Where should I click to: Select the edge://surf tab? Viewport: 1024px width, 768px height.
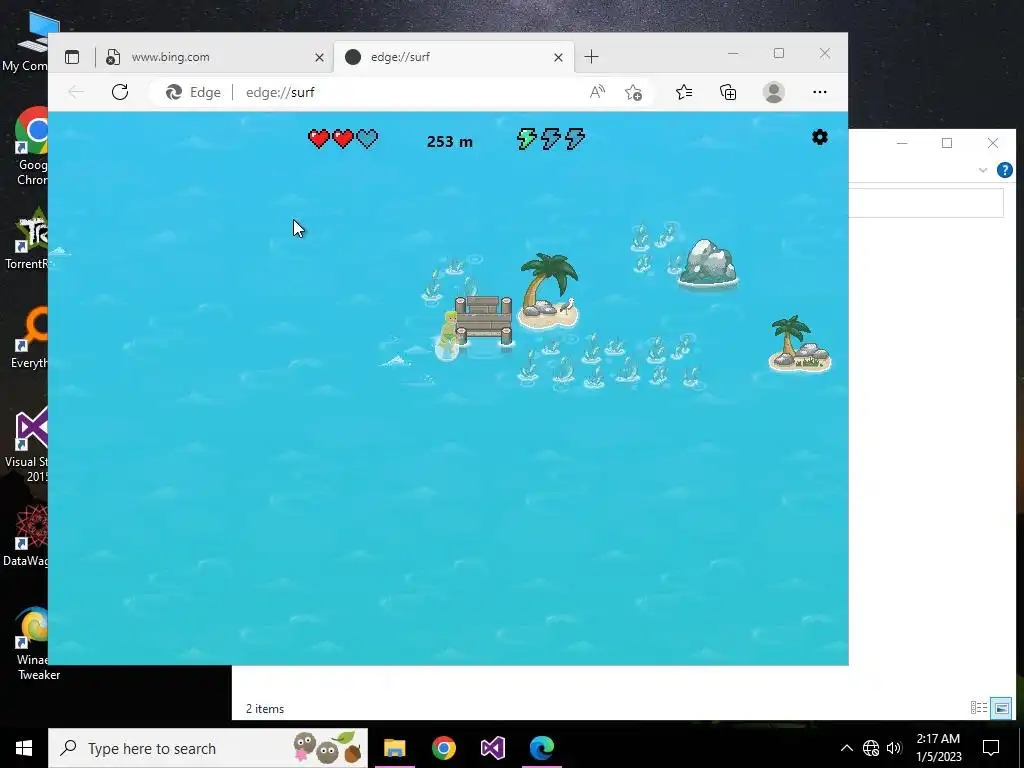pyautogui.click(x=453, y=57)
